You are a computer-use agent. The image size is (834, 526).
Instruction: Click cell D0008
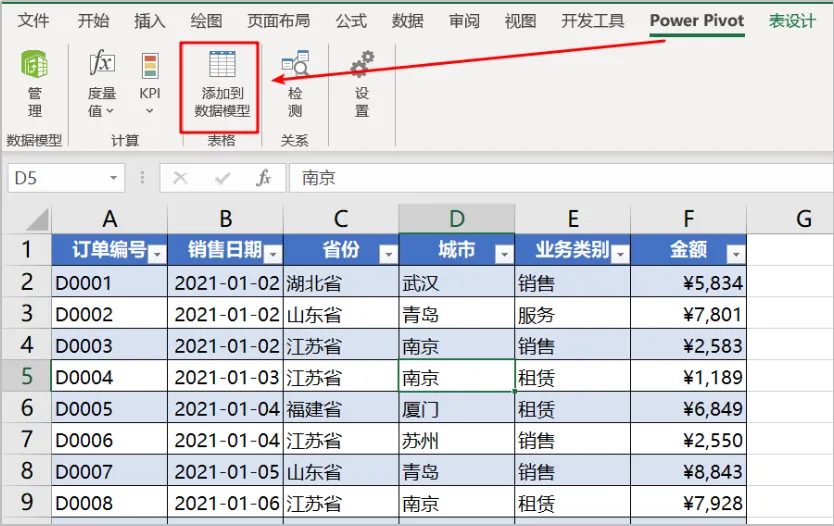110,502
